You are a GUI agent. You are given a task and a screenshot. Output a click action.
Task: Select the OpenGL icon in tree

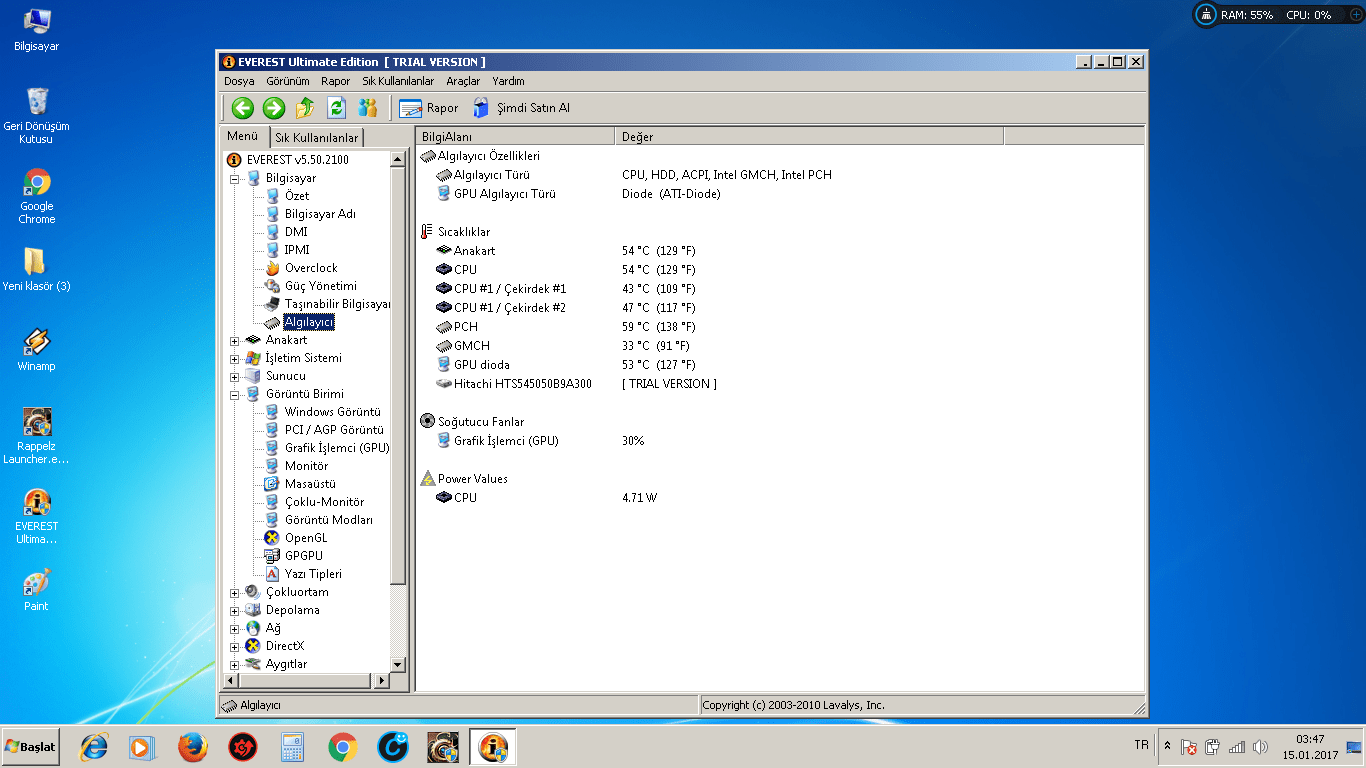[272, 538]
